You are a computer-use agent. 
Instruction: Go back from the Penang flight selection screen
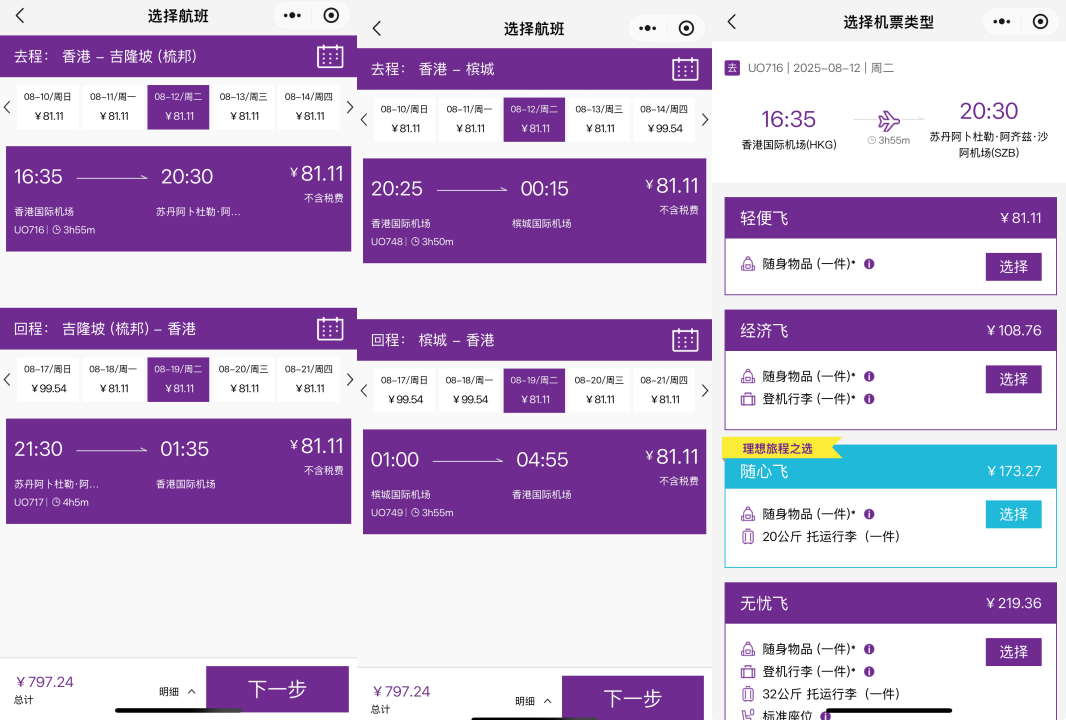click(377, 28)
